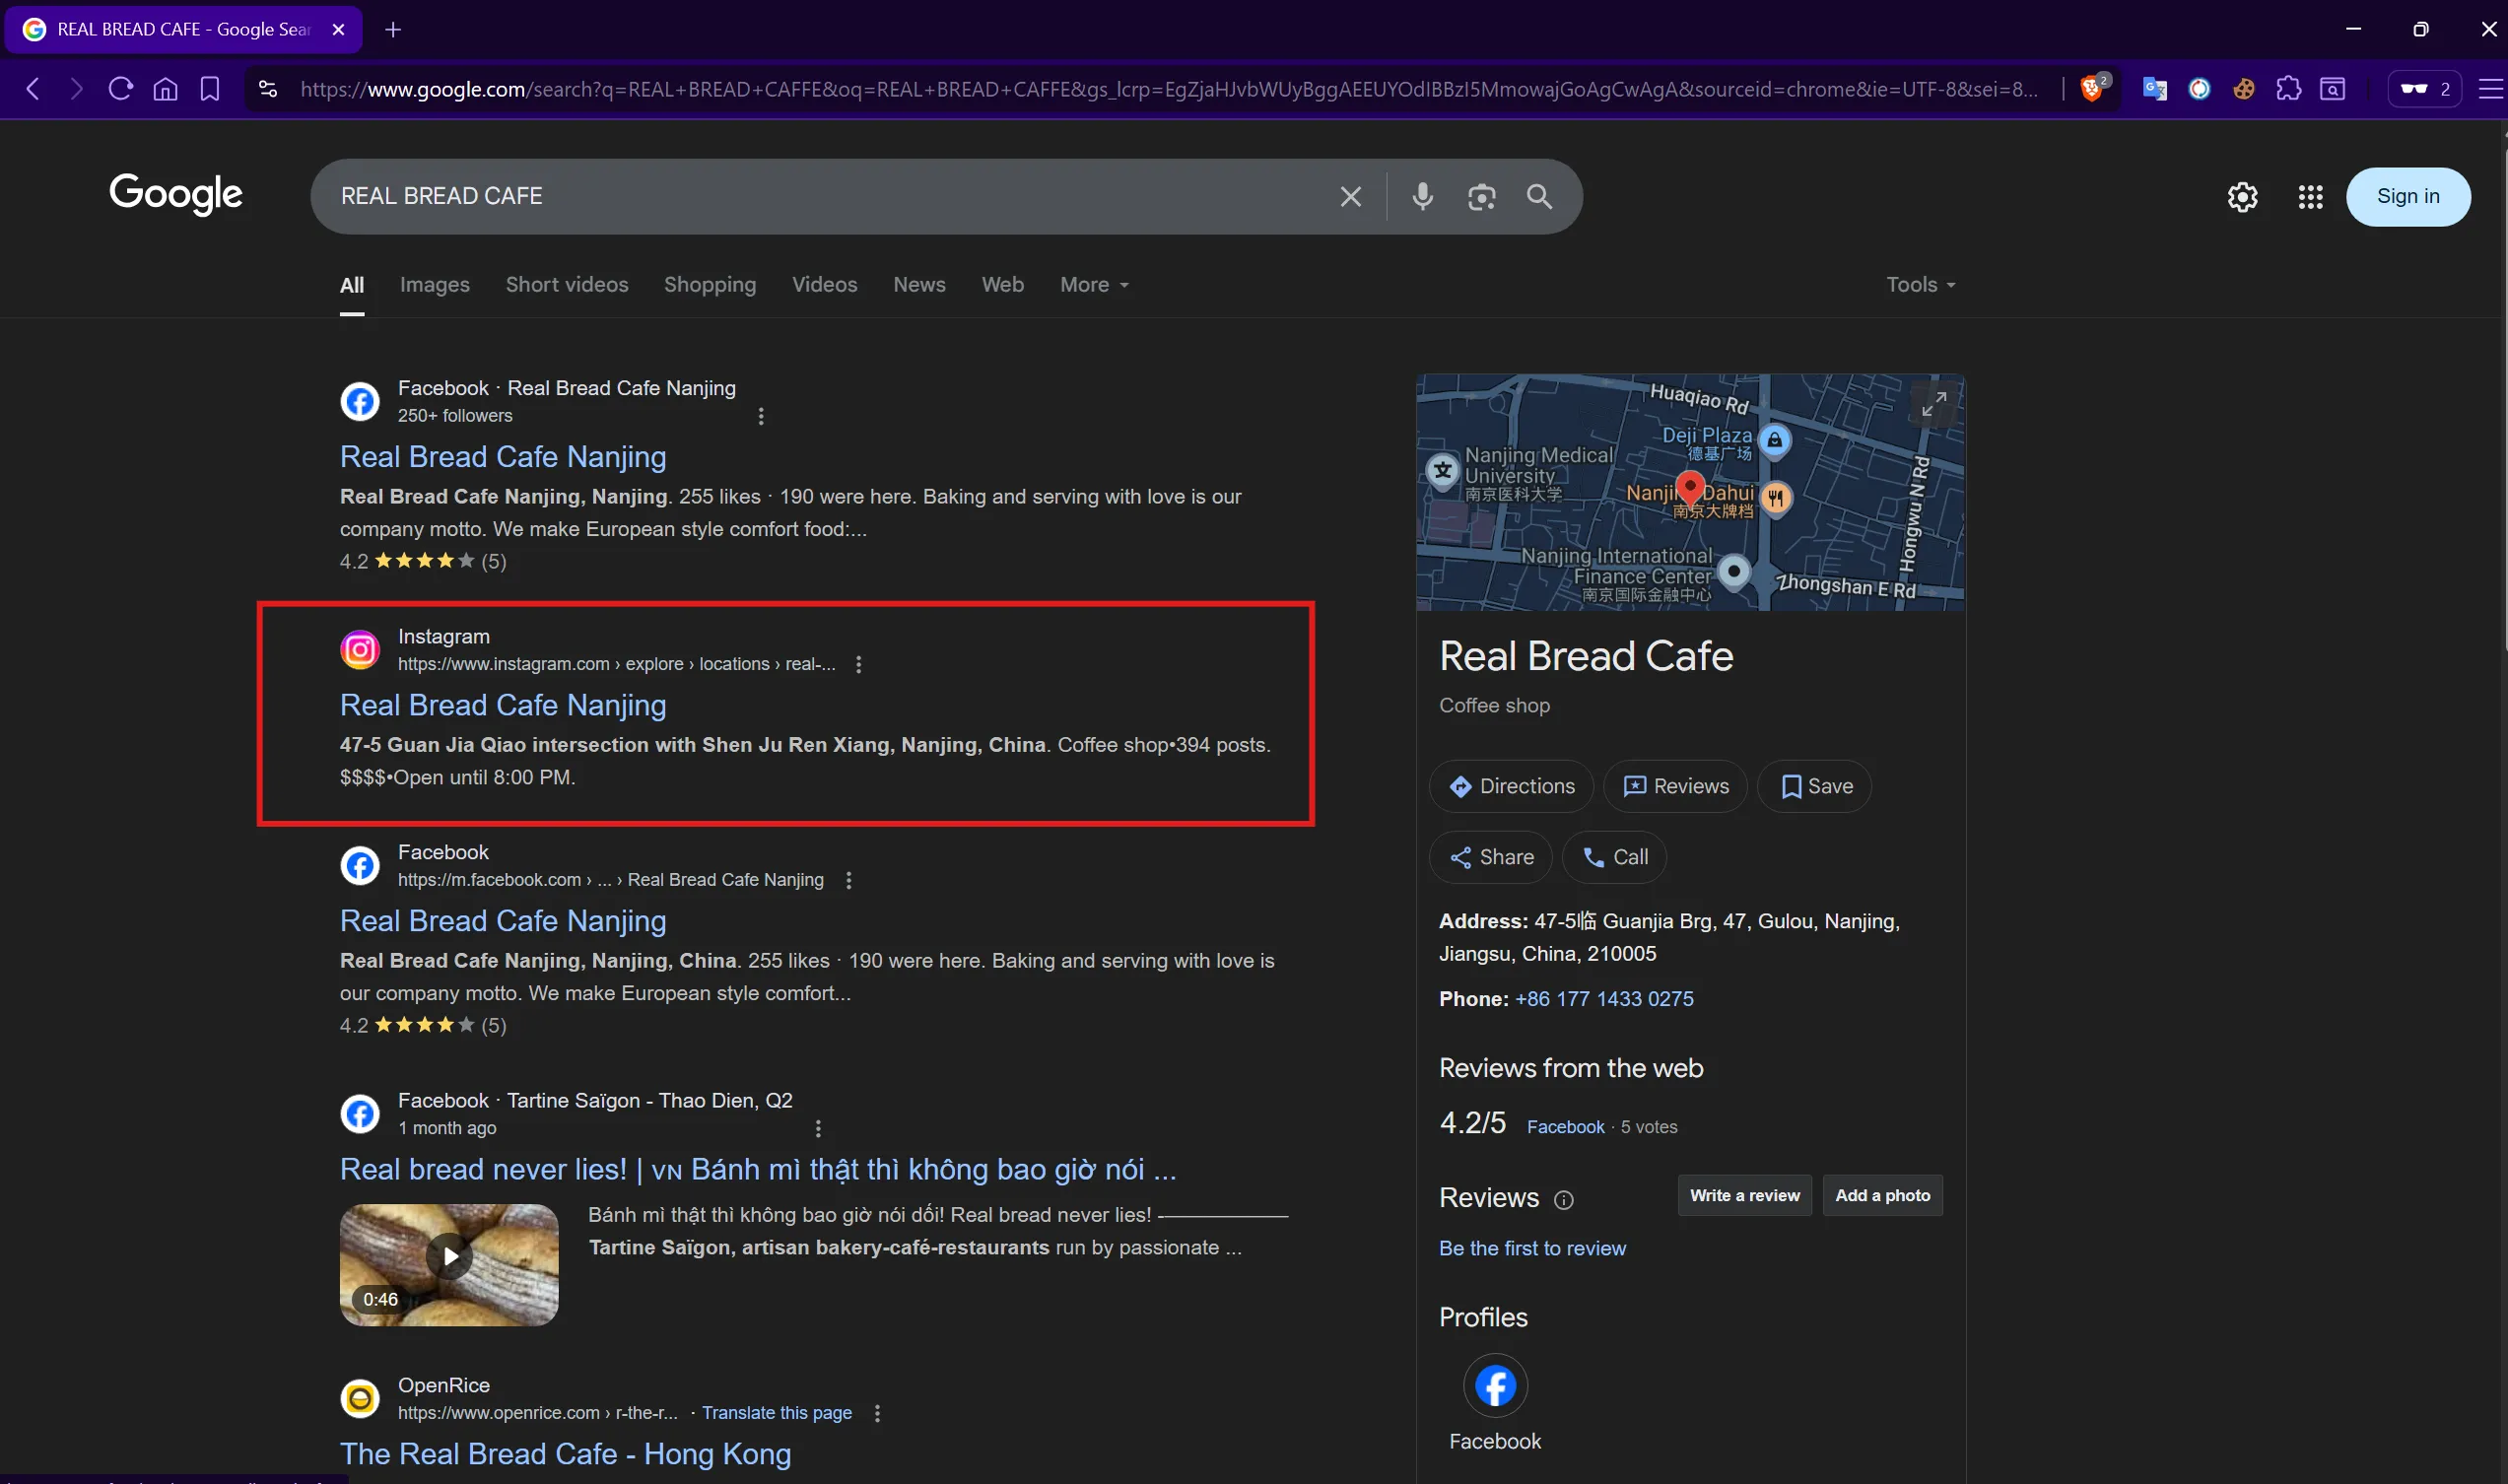Open more options for Tartine Saïgon result

818,1128
